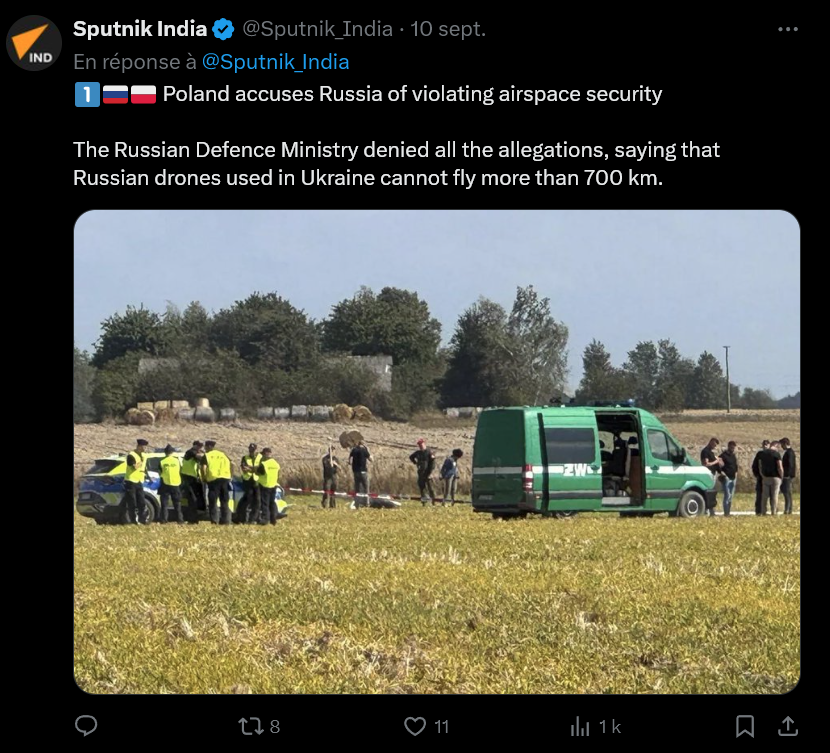Click the repost count 8

[x=275, y=727]
